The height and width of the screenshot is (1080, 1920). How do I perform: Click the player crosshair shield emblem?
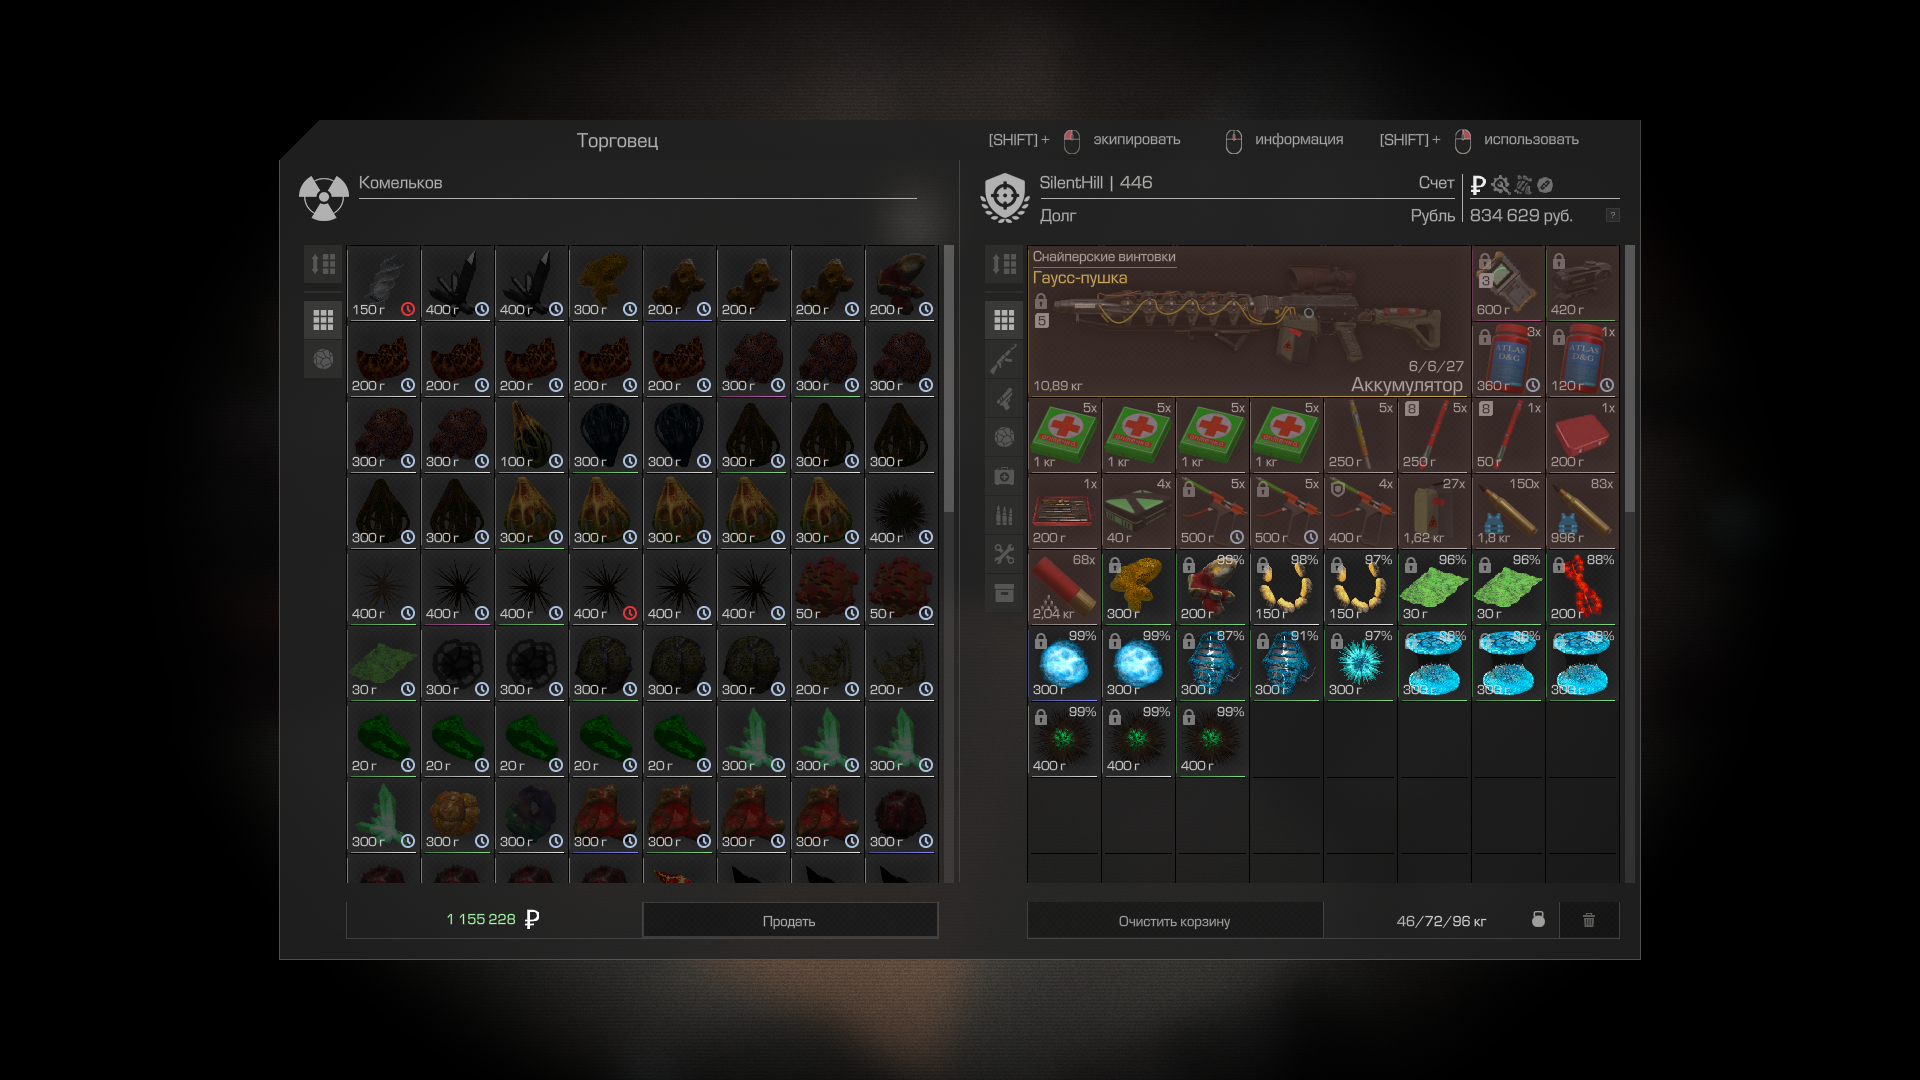tap(1005, 197)
